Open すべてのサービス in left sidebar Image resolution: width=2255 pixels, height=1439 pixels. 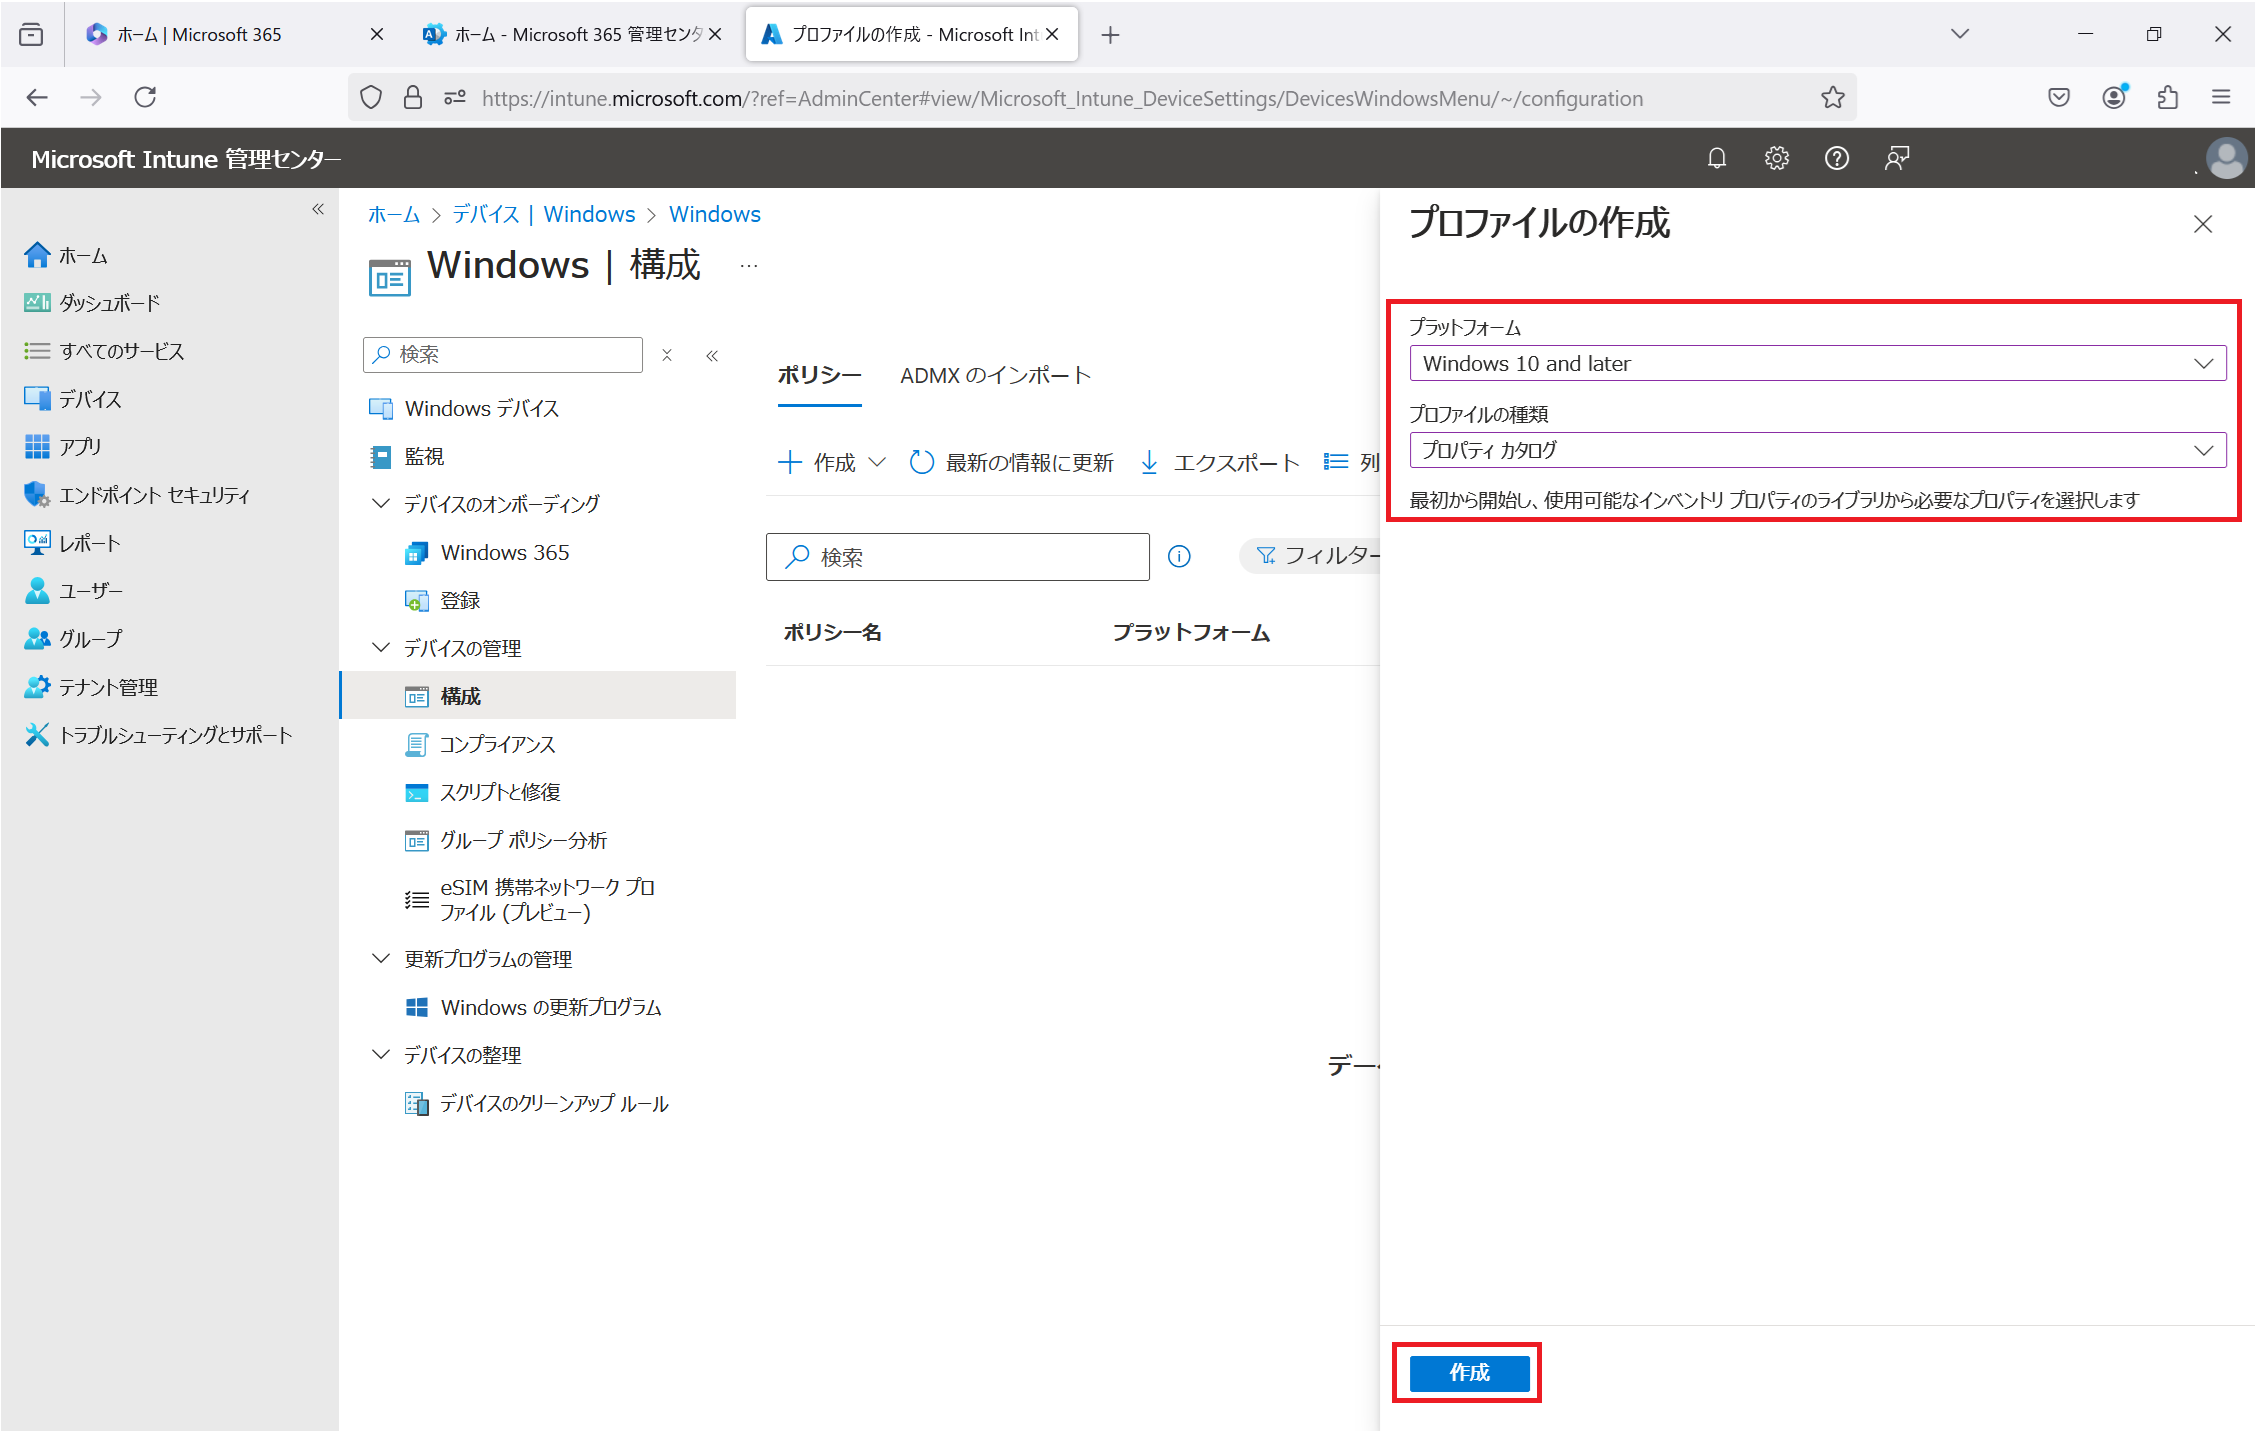pyautogui.click(x=104, y=351)
